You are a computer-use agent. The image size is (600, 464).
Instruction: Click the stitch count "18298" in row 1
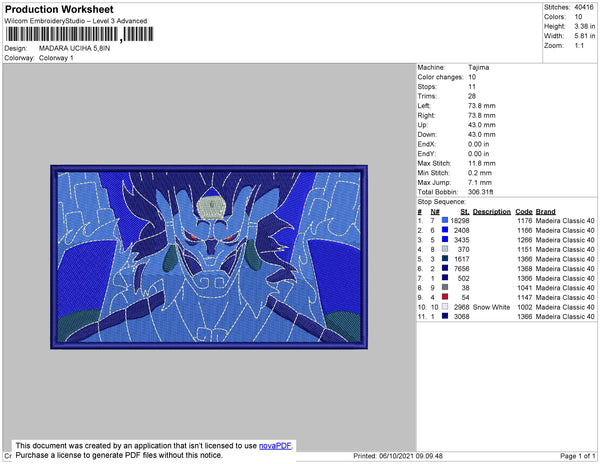460,221
